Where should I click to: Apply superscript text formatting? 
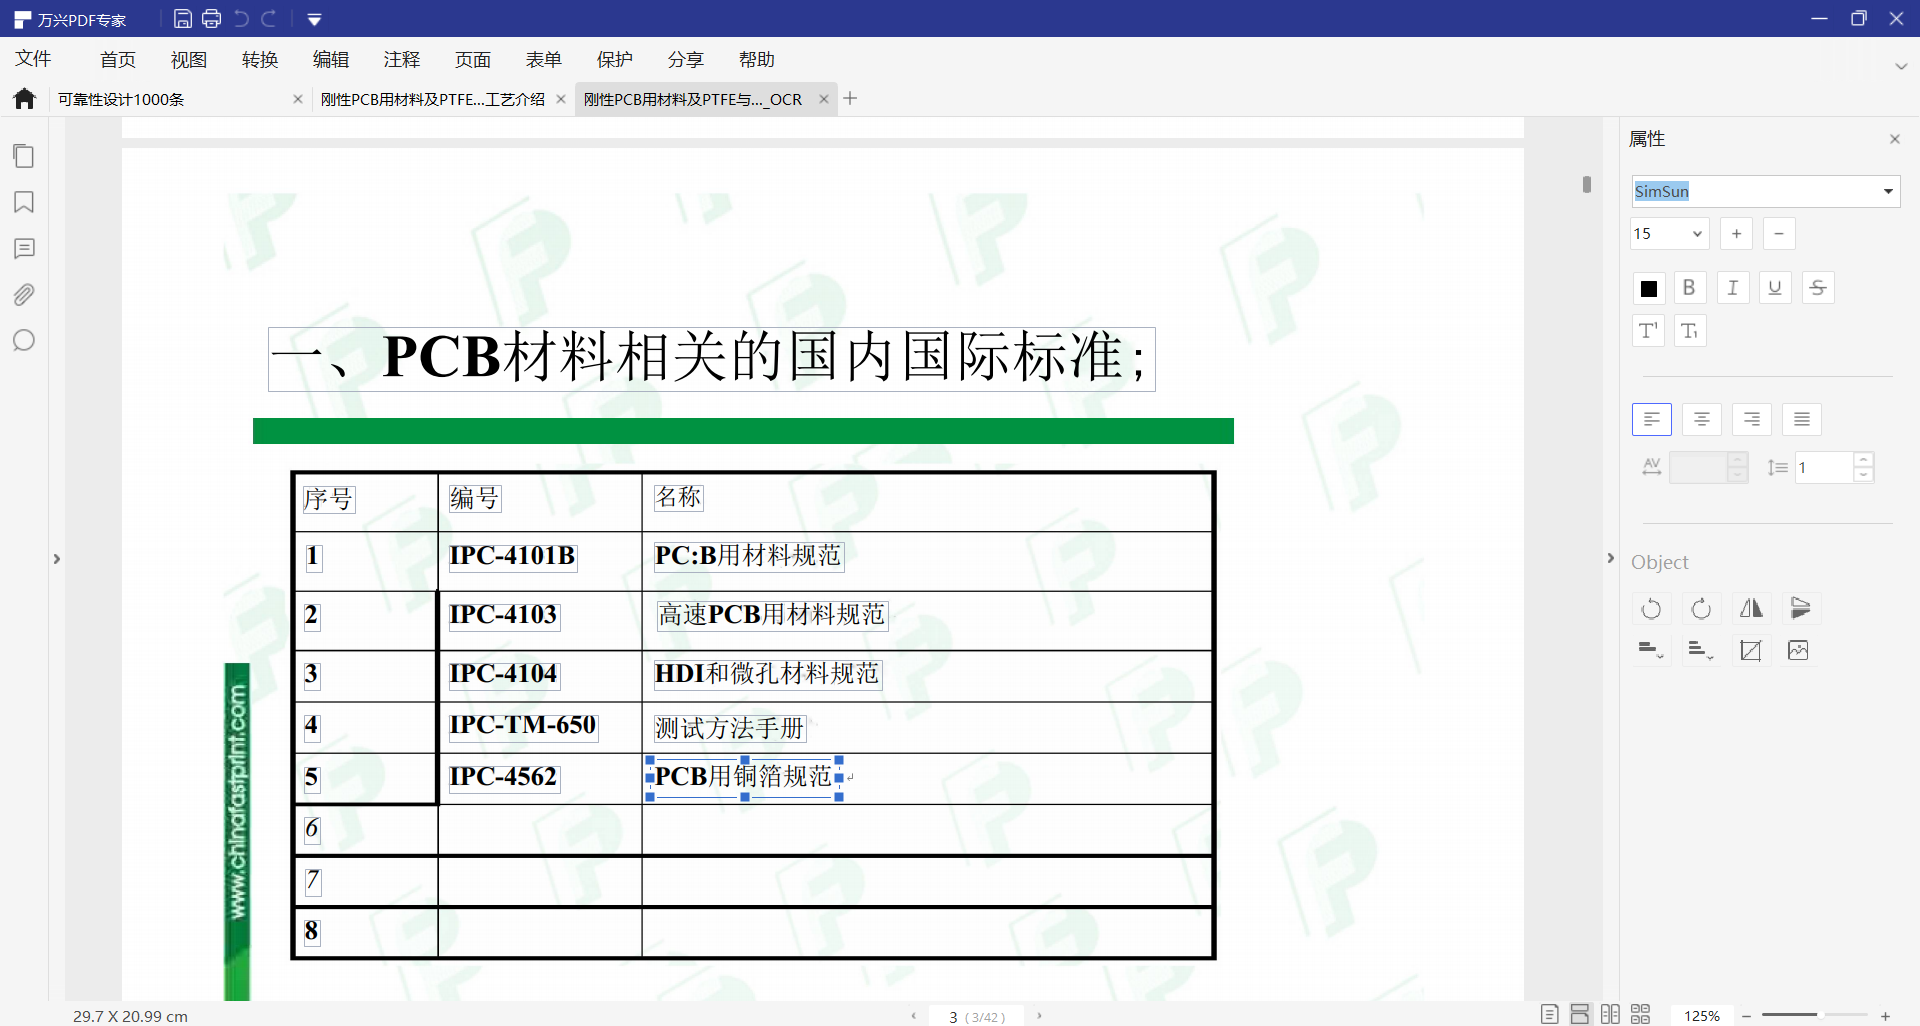tap(1648, 330)
